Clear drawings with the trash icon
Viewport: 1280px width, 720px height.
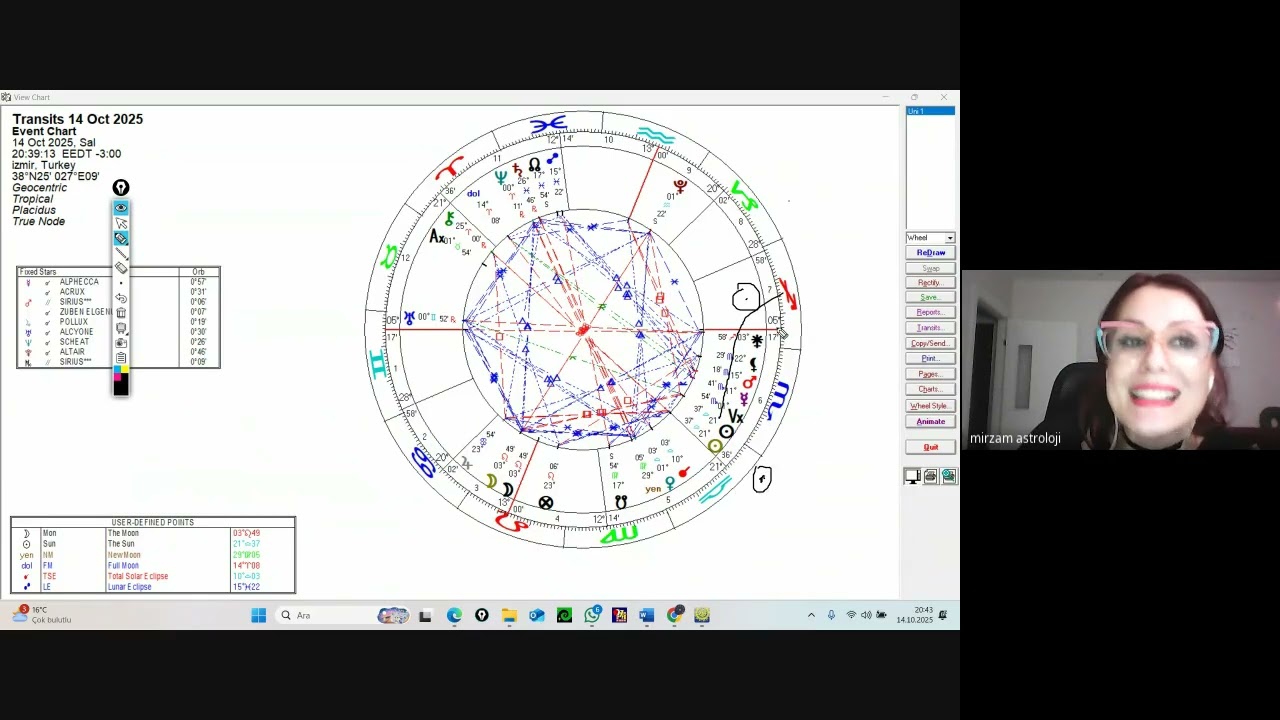pos(121,313)
